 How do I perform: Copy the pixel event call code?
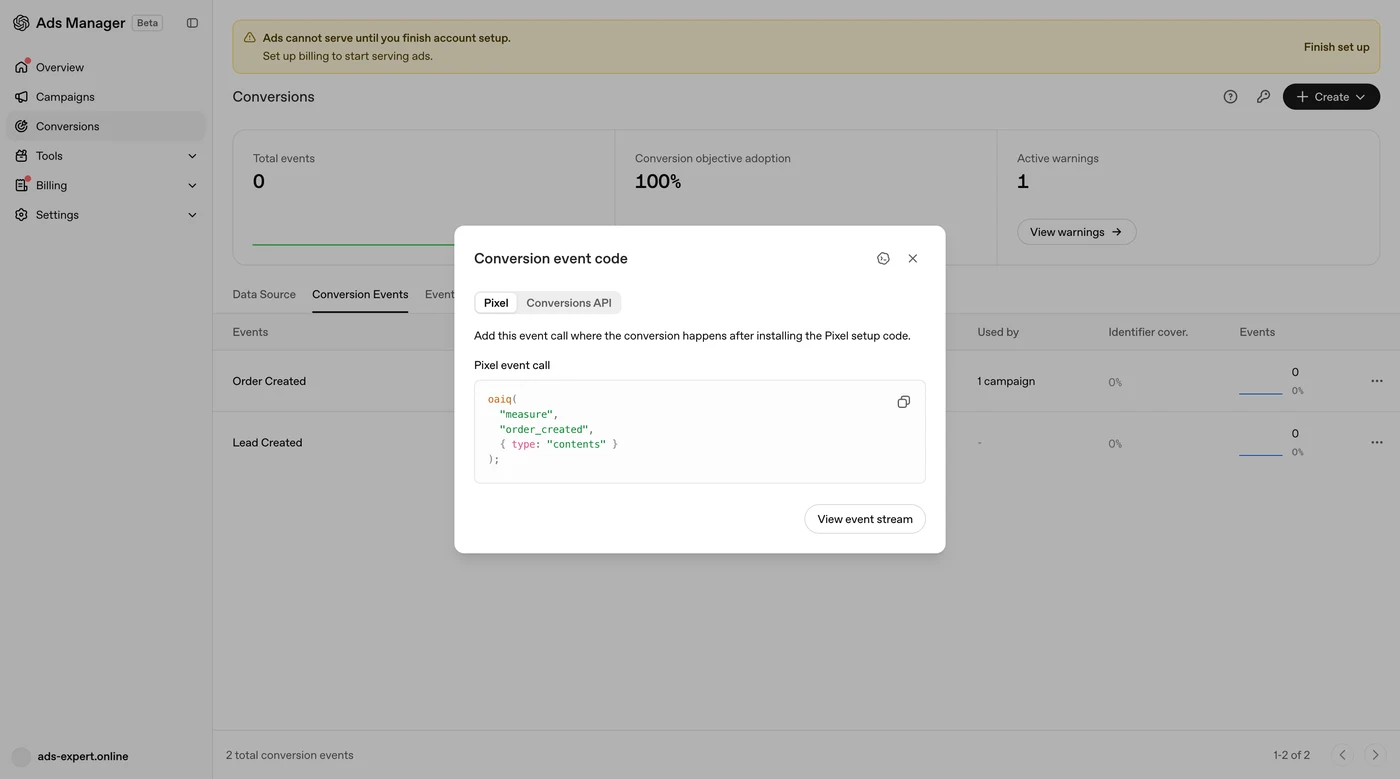coord(903,402)
